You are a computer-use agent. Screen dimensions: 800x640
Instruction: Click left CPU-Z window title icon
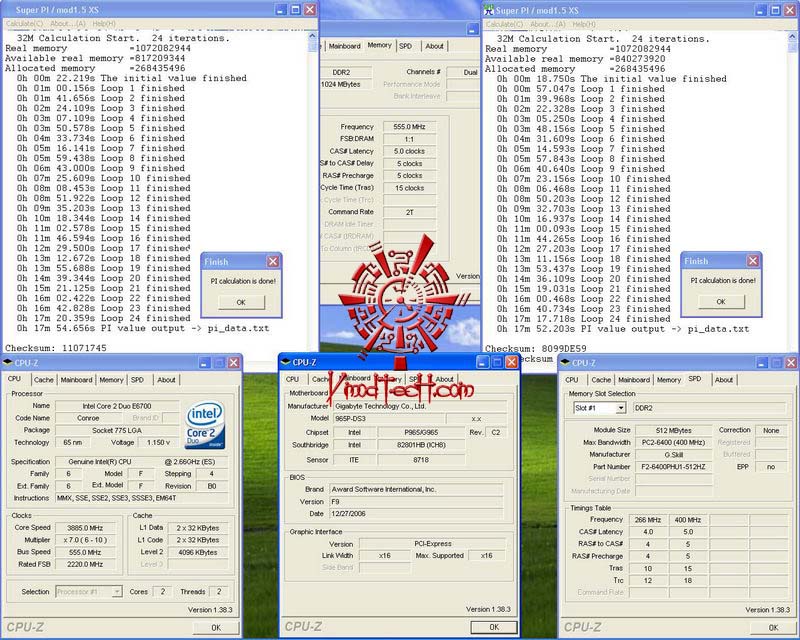click(x=7, y=362)
